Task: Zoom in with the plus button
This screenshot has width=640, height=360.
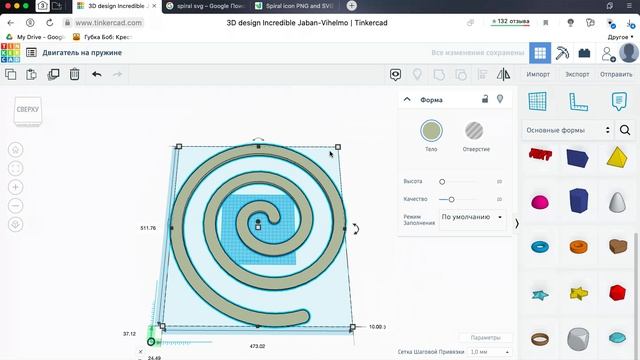Action: point(16,187)
